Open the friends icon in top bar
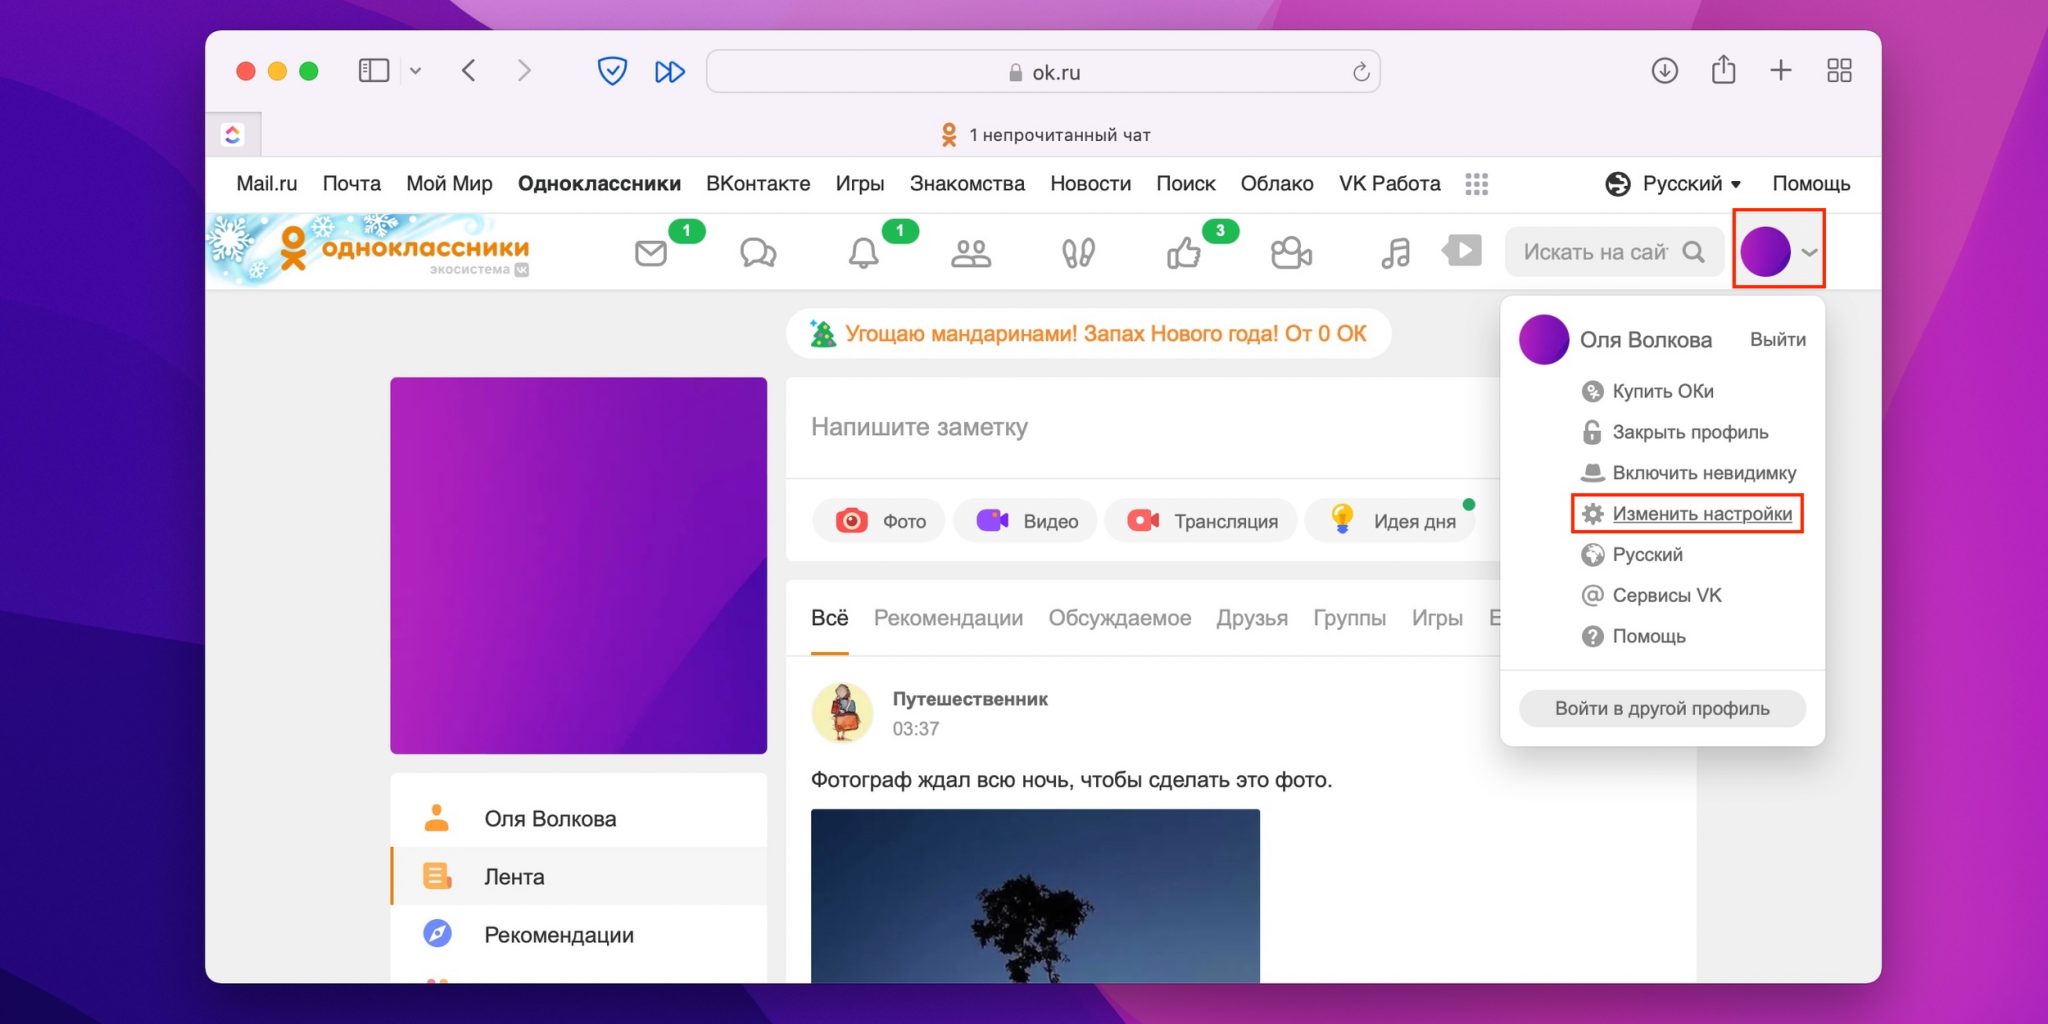The width and height of the screenshot is (2048, 1024). pos(971,253)
